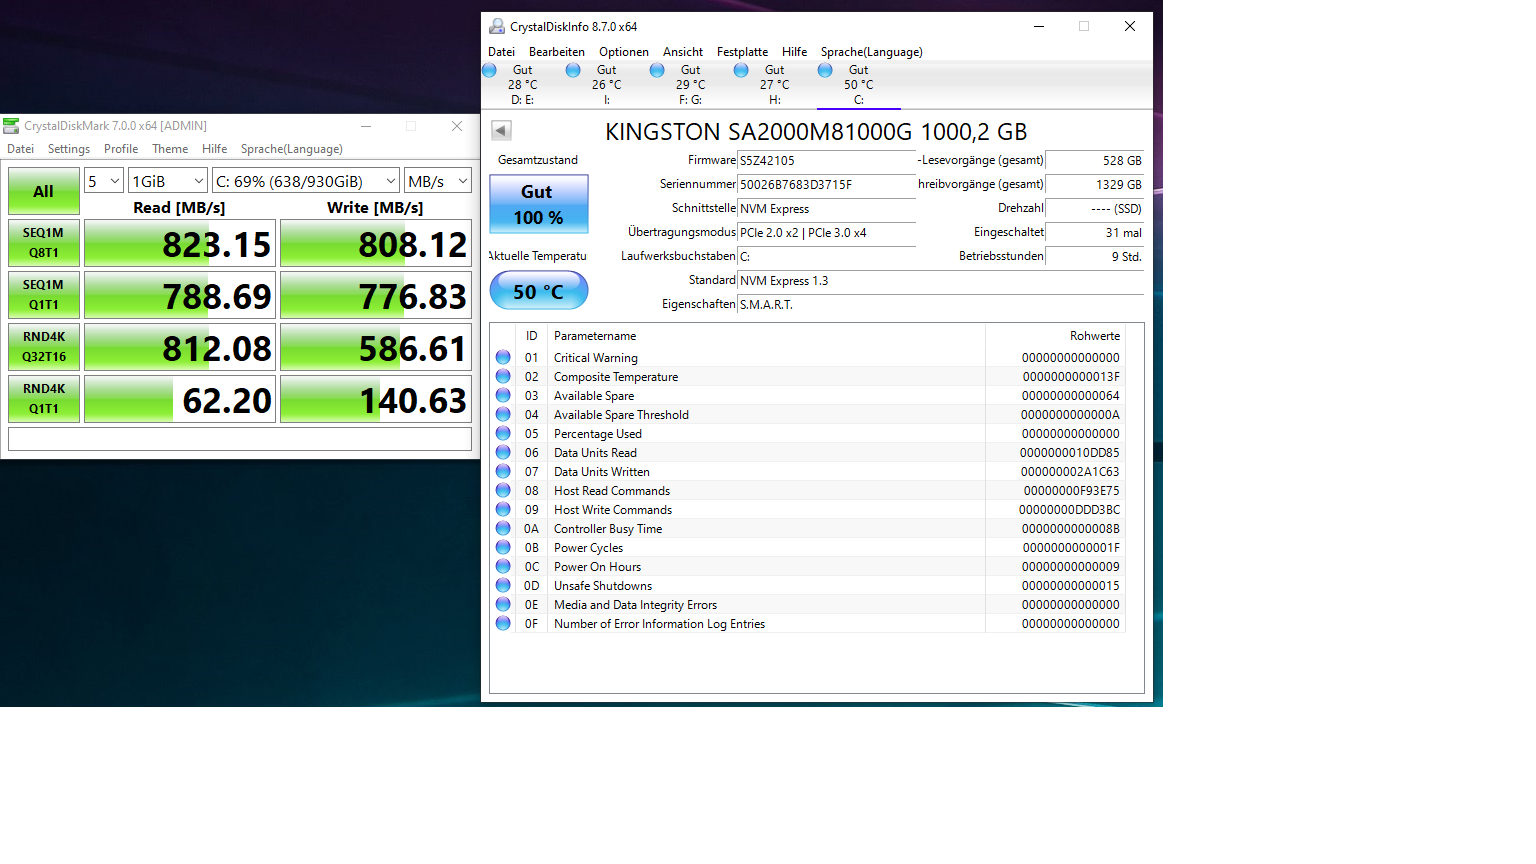Screen dimensions: 1536x864
Task: Click the CrystalDiskInfo title bar app icon
Action: point(497,26)
